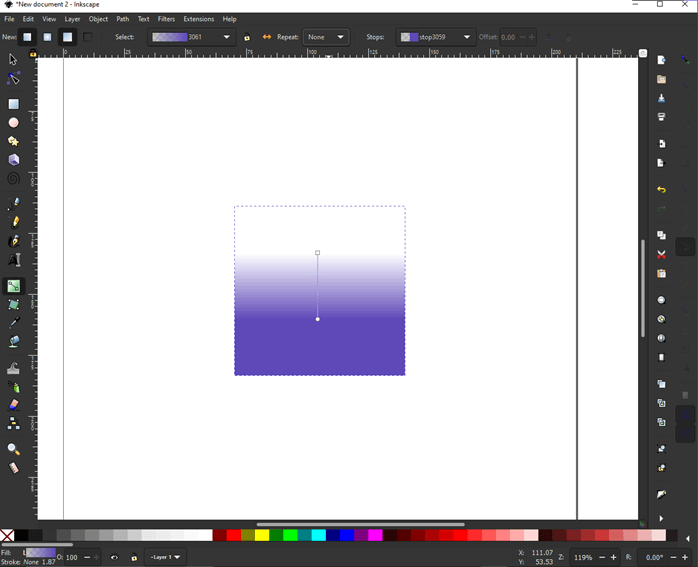Toggle radial gradient creation mode

tap(47, 37)
